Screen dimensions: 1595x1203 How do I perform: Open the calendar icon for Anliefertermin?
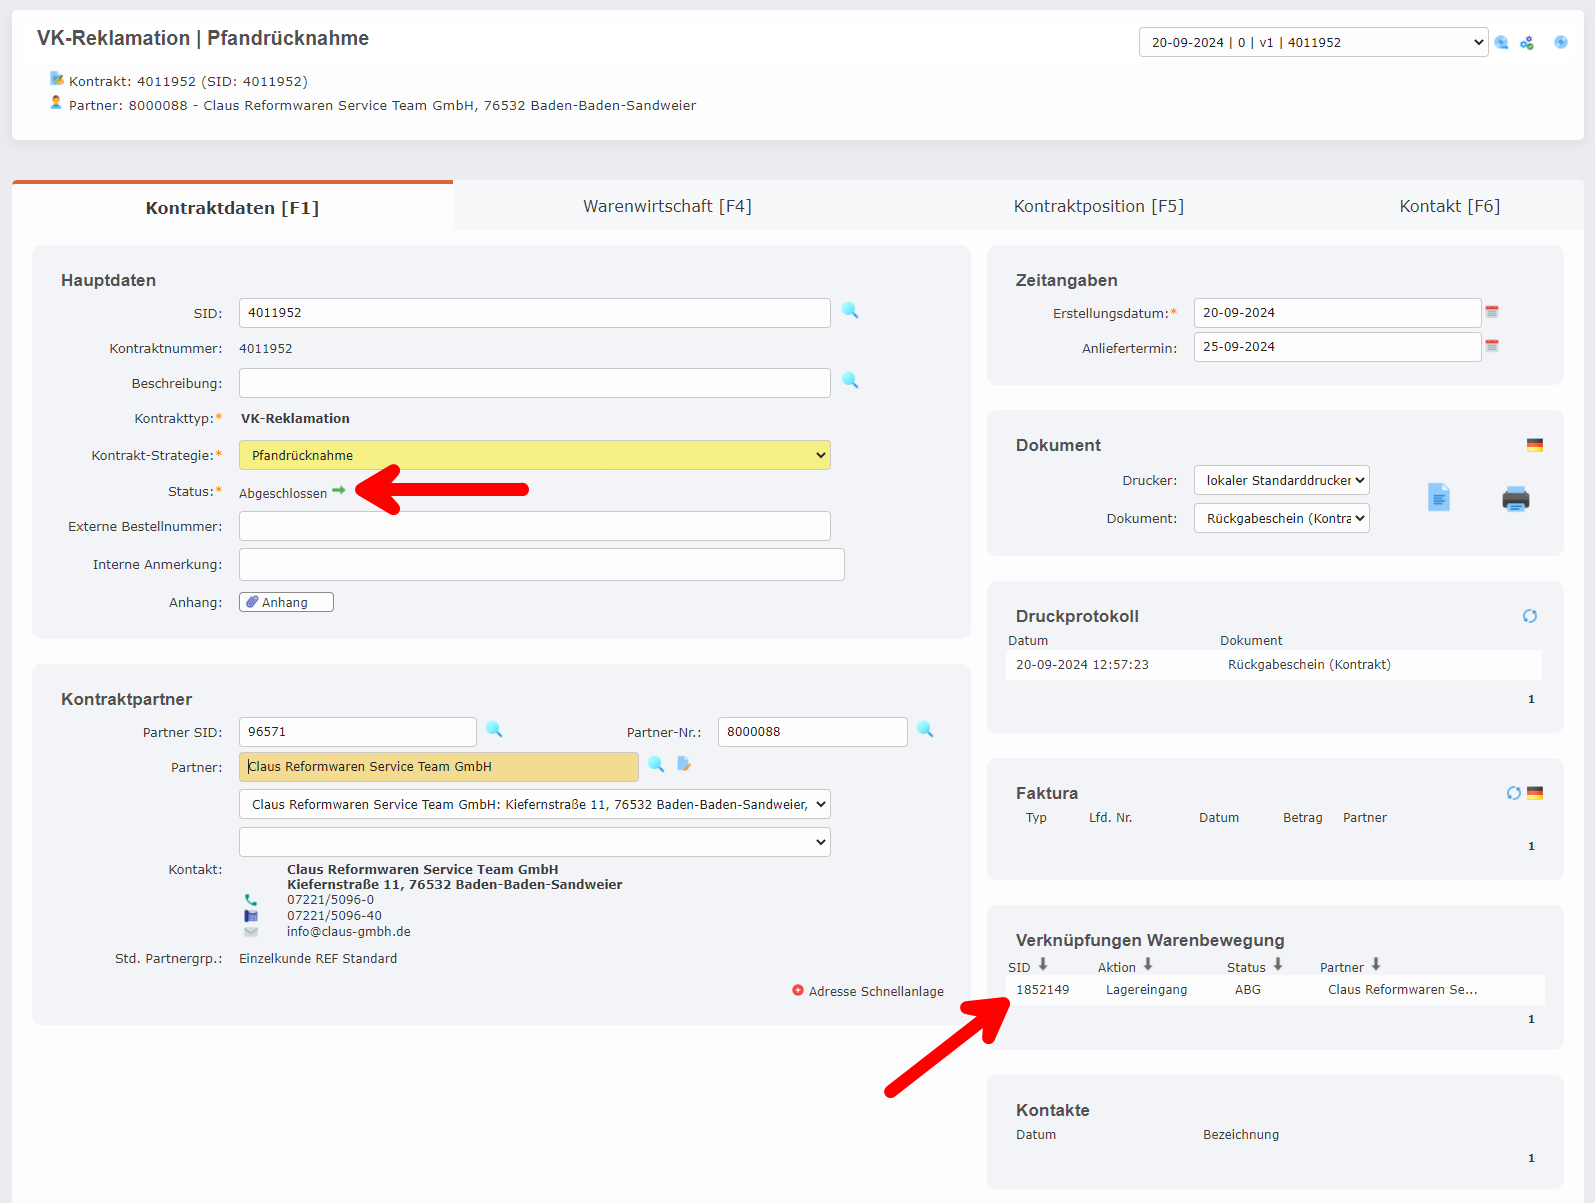pos(1492,346)
